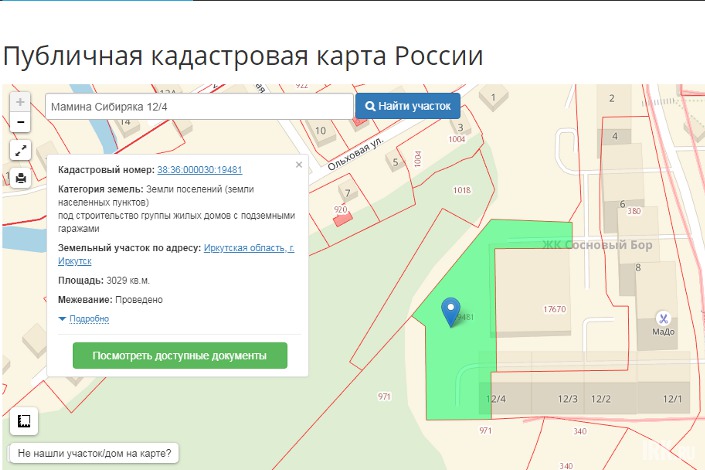The height and width of the screenshot is (470, 705).
Task: Click ЖК Сосновый Бор label
Action: point(597,245)
